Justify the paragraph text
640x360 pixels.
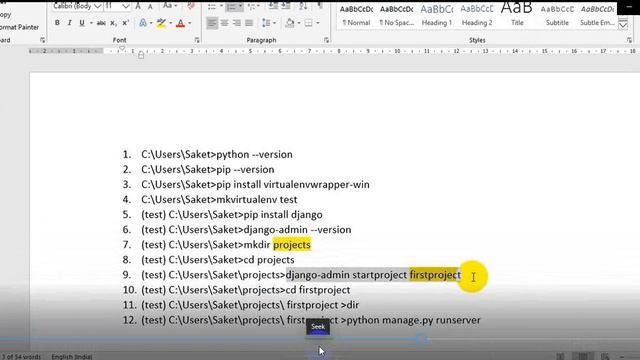(249, 23)
